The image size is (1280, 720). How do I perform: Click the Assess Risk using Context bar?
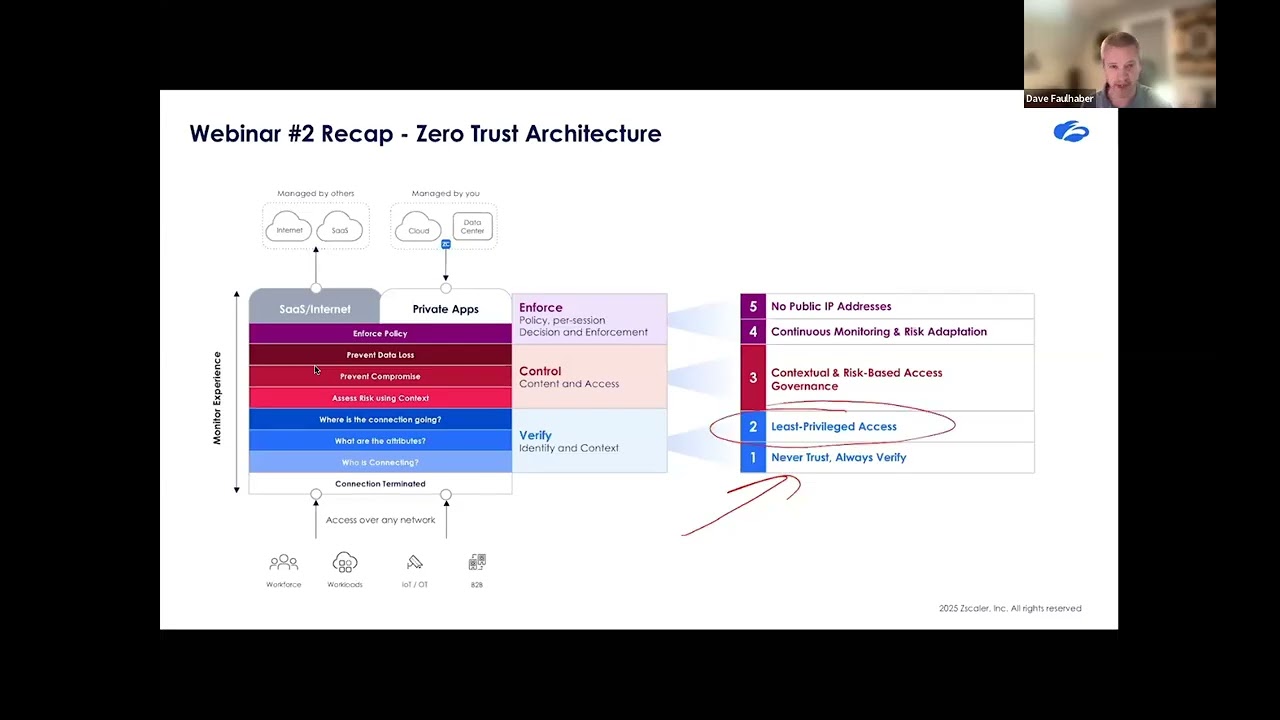point(380,398)
